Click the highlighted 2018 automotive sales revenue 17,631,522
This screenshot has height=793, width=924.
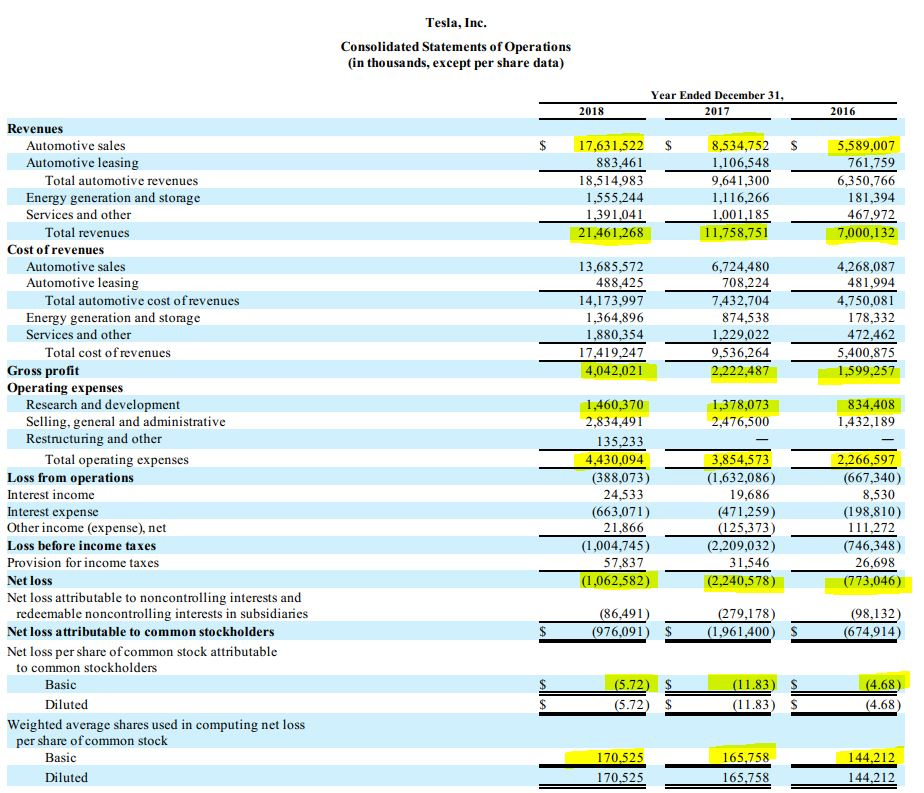point(612,146)
